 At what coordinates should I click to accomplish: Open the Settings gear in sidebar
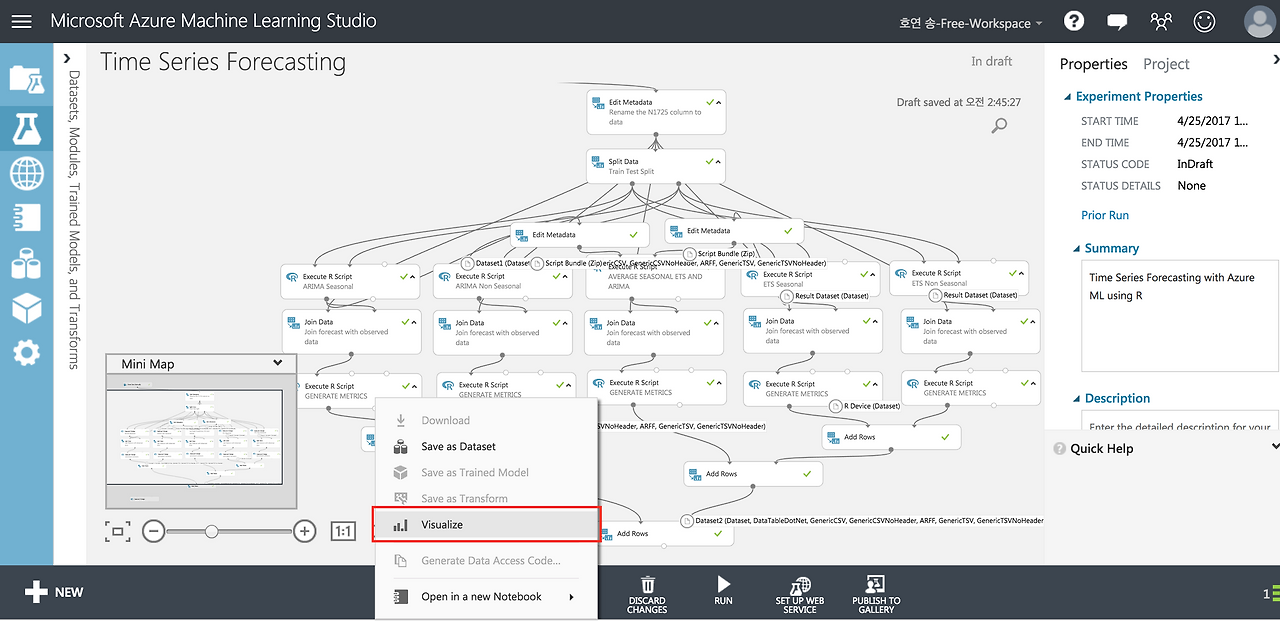pyautogui.click(x=26, y=352)
